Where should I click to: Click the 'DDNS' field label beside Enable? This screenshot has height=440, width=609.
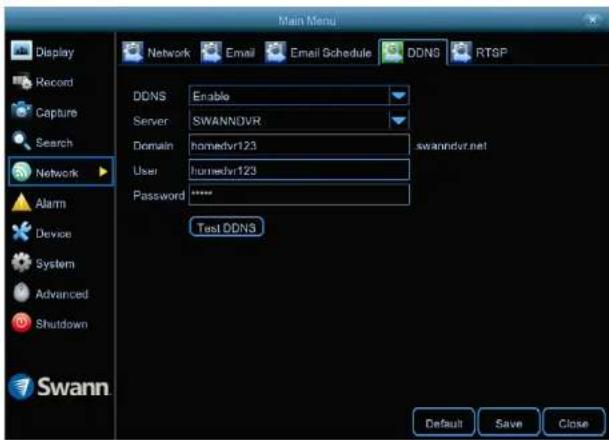[x=150, y=96]
